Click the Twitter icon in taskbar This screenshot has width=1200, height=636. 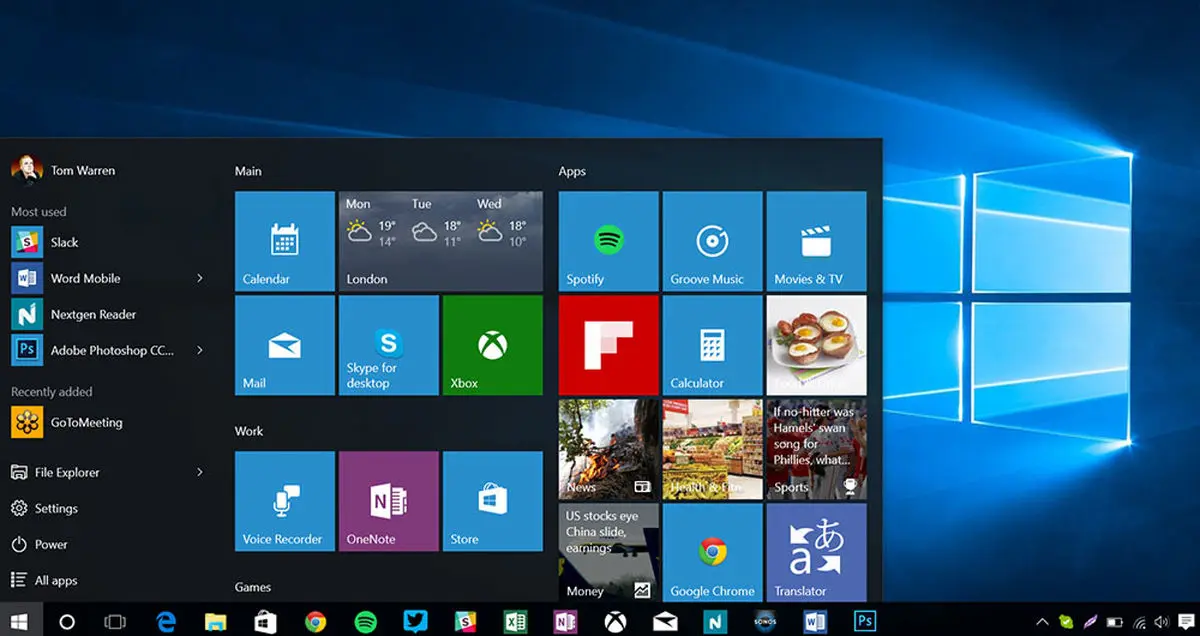click(415, 622)
